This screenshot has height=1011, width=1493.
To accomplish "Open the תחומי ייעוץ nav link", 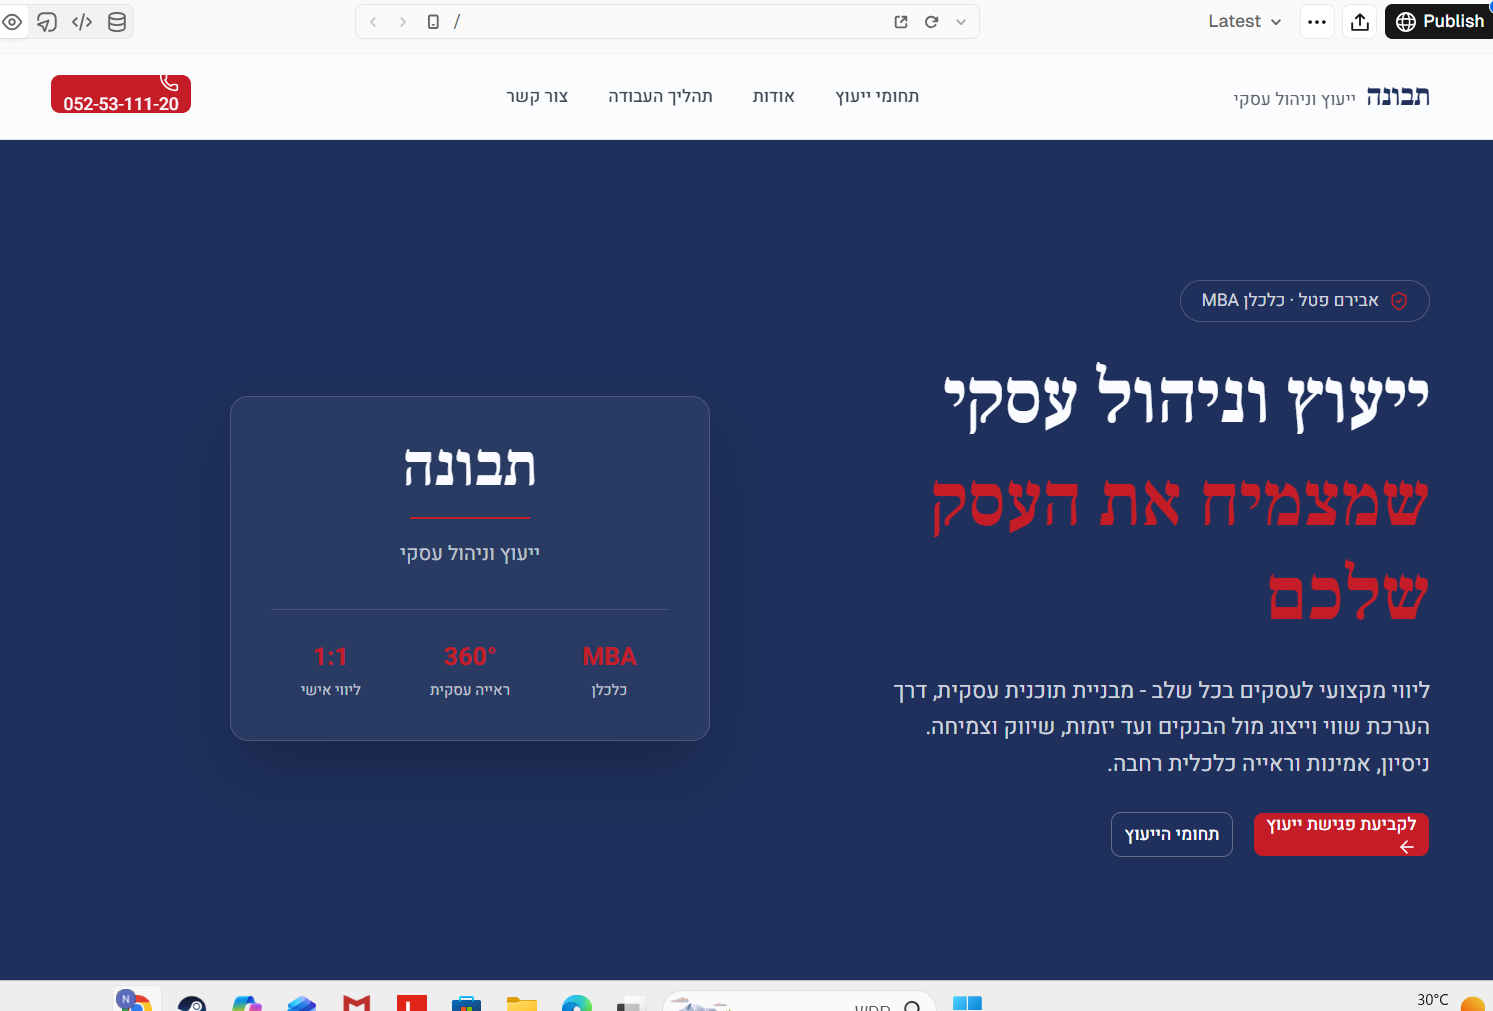I will [x=877, y=96].
